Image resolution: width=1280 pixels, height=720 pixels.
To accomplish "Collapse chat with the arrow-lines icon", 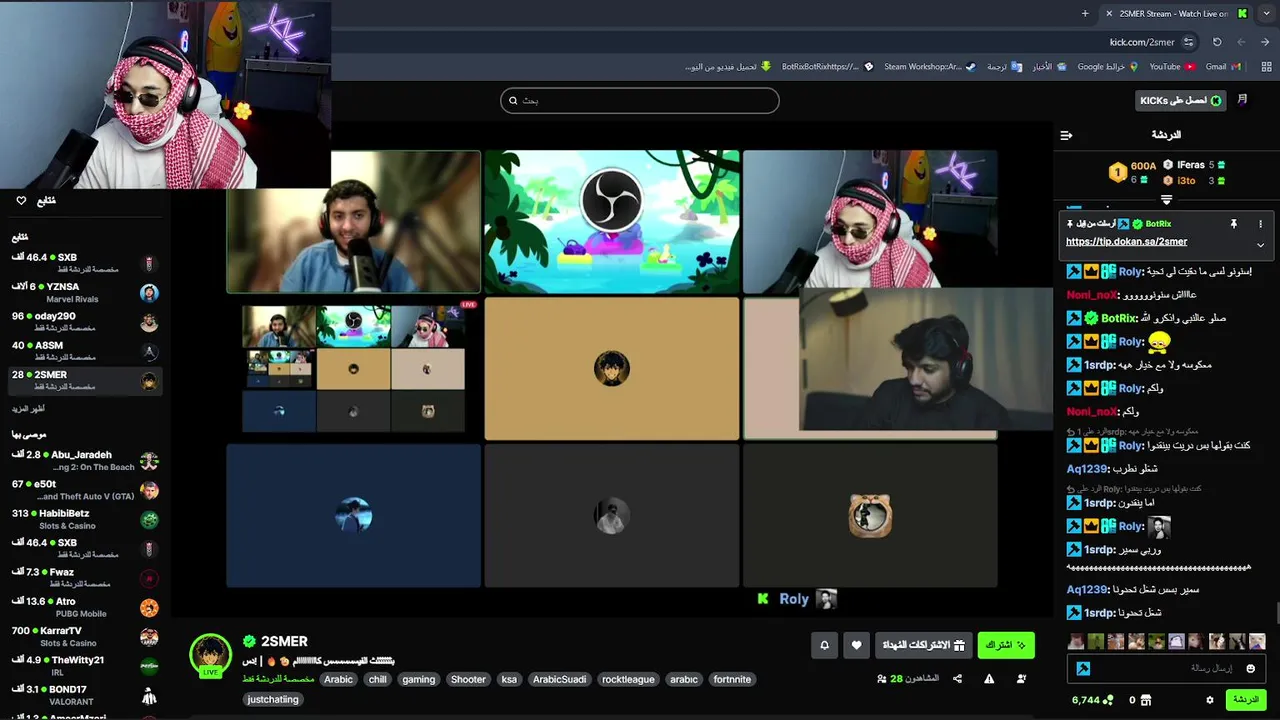I will coord(1066,135).
